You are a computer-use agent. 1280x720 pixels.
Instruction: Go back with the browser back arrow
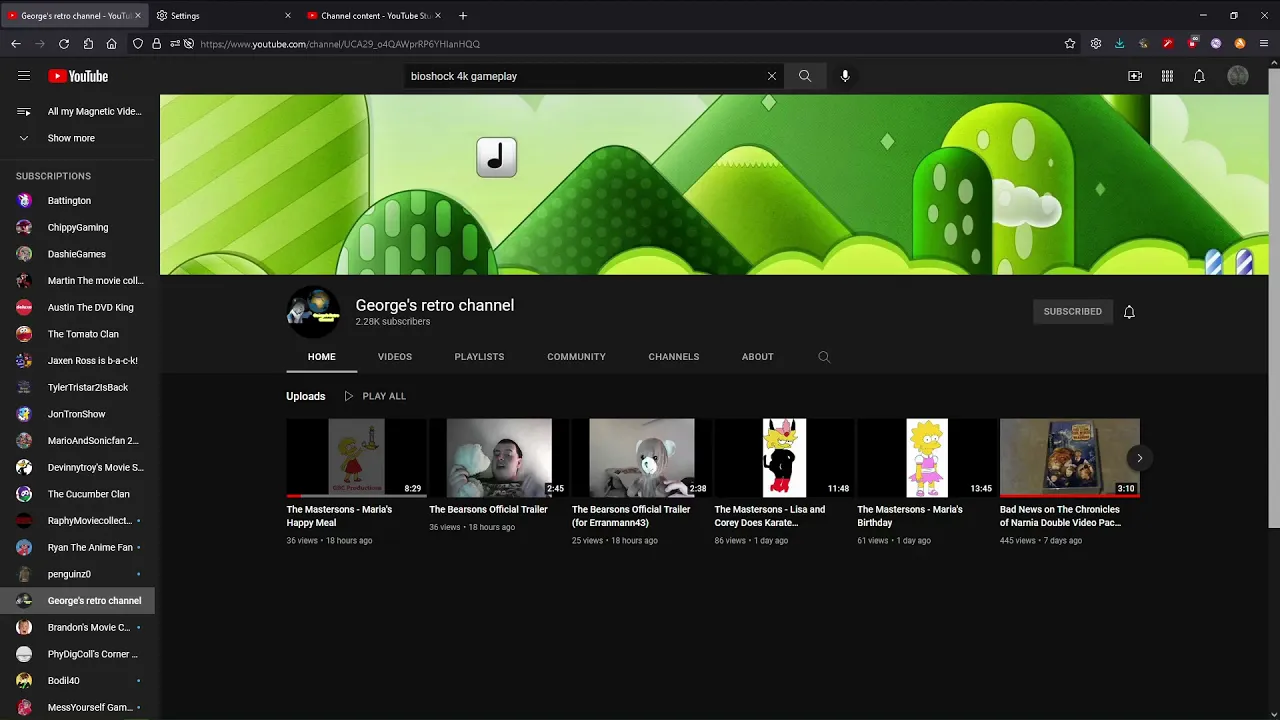coord(16,44)
